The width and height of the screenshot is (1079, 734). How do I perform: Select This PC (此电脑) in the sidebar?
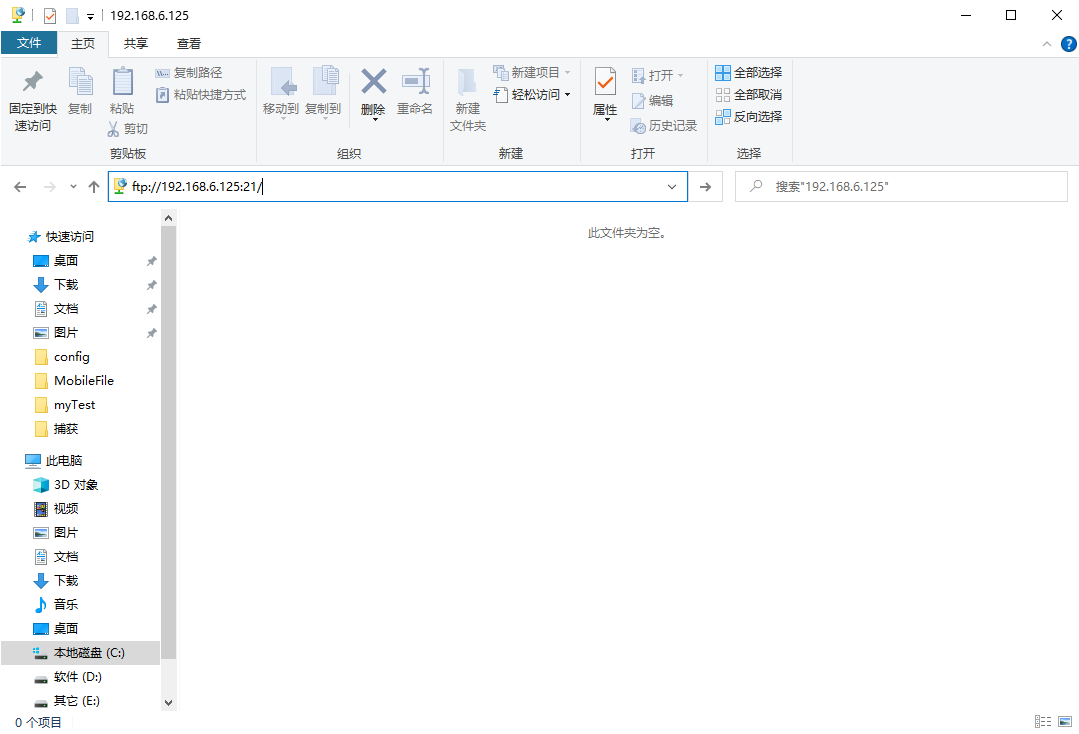pyautogui.click(x=54, y=461)
